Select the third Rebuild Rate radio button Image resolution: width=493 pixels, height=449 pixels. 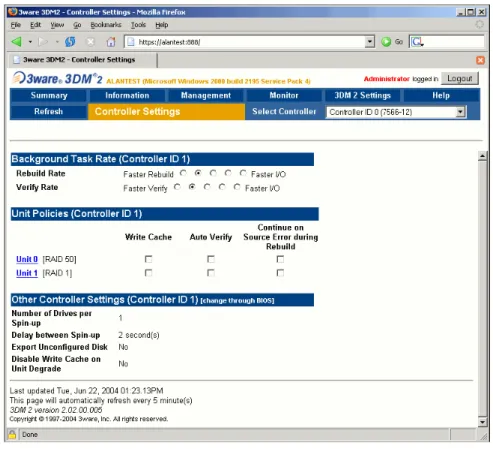213,173
